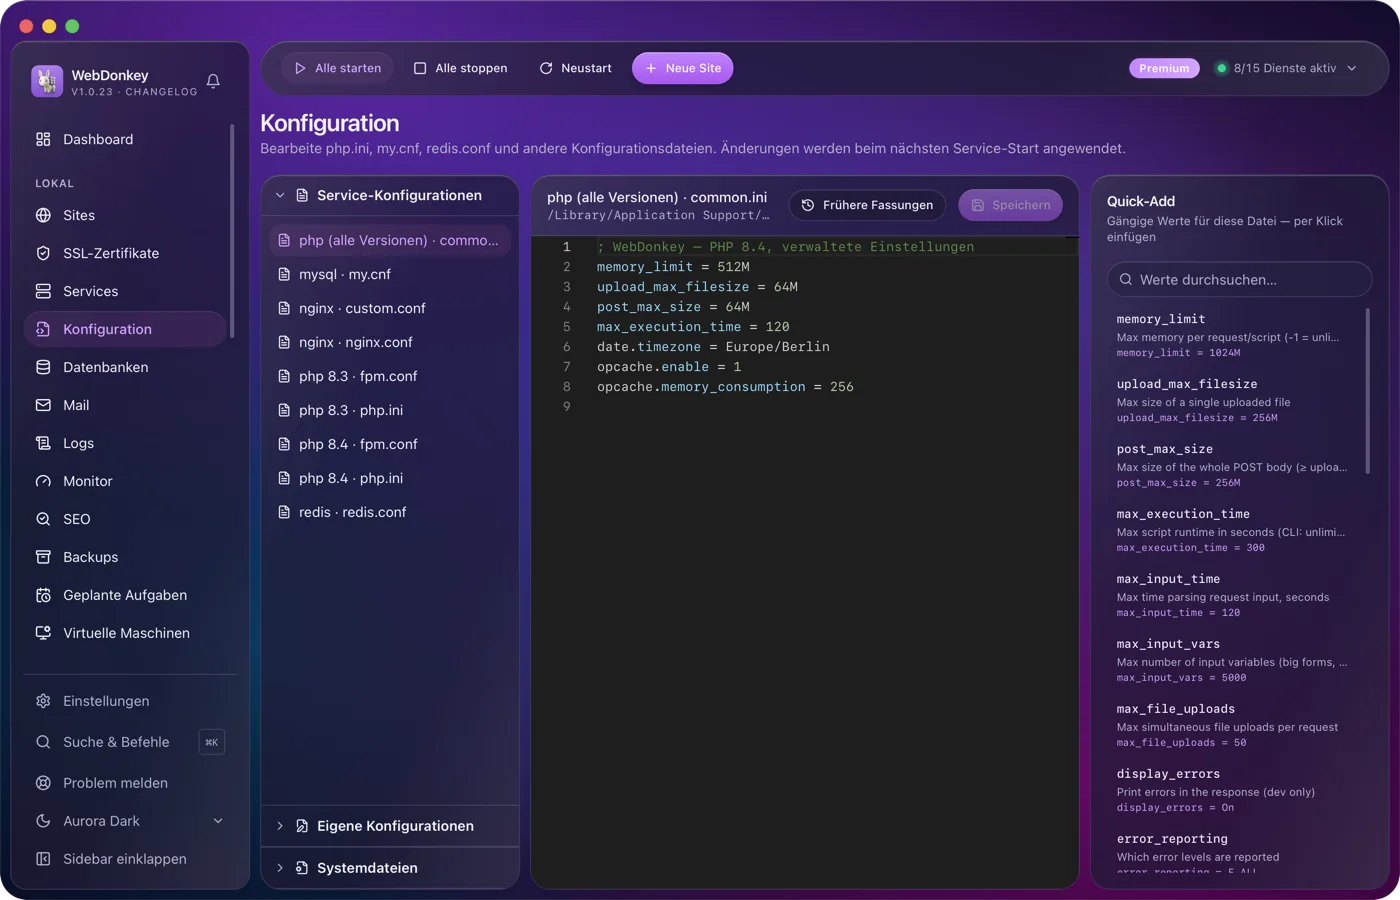
Task: Expand the Systemdateien section
Action: [x=390, y=868]
